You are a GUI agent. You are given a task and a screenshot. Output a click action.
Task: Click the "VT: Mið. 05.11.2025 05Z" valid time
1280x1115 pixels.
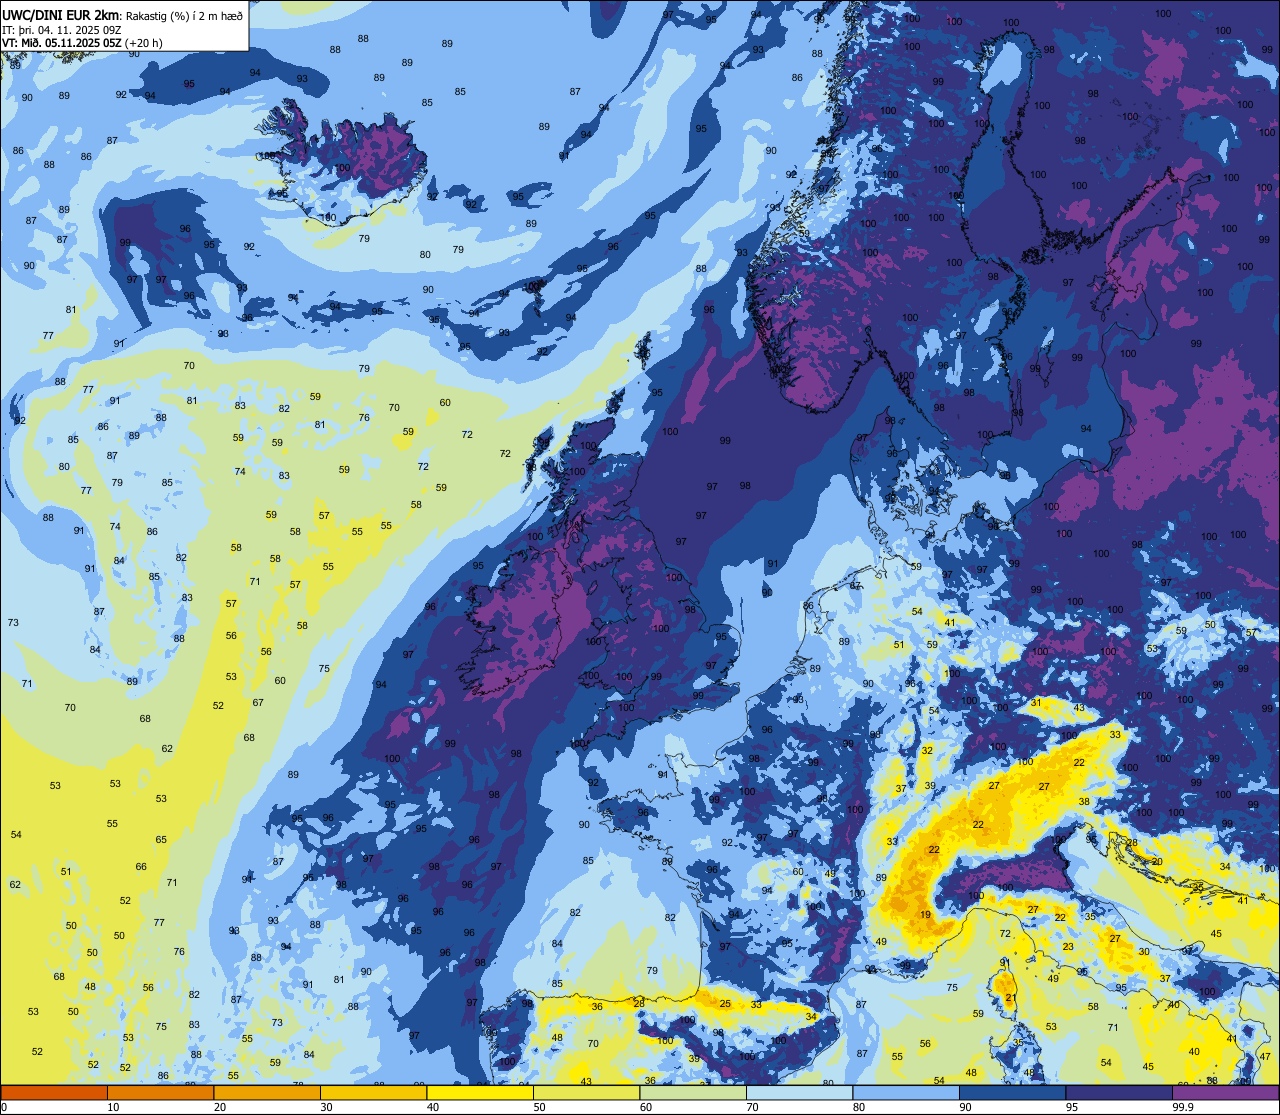(63, 42)
